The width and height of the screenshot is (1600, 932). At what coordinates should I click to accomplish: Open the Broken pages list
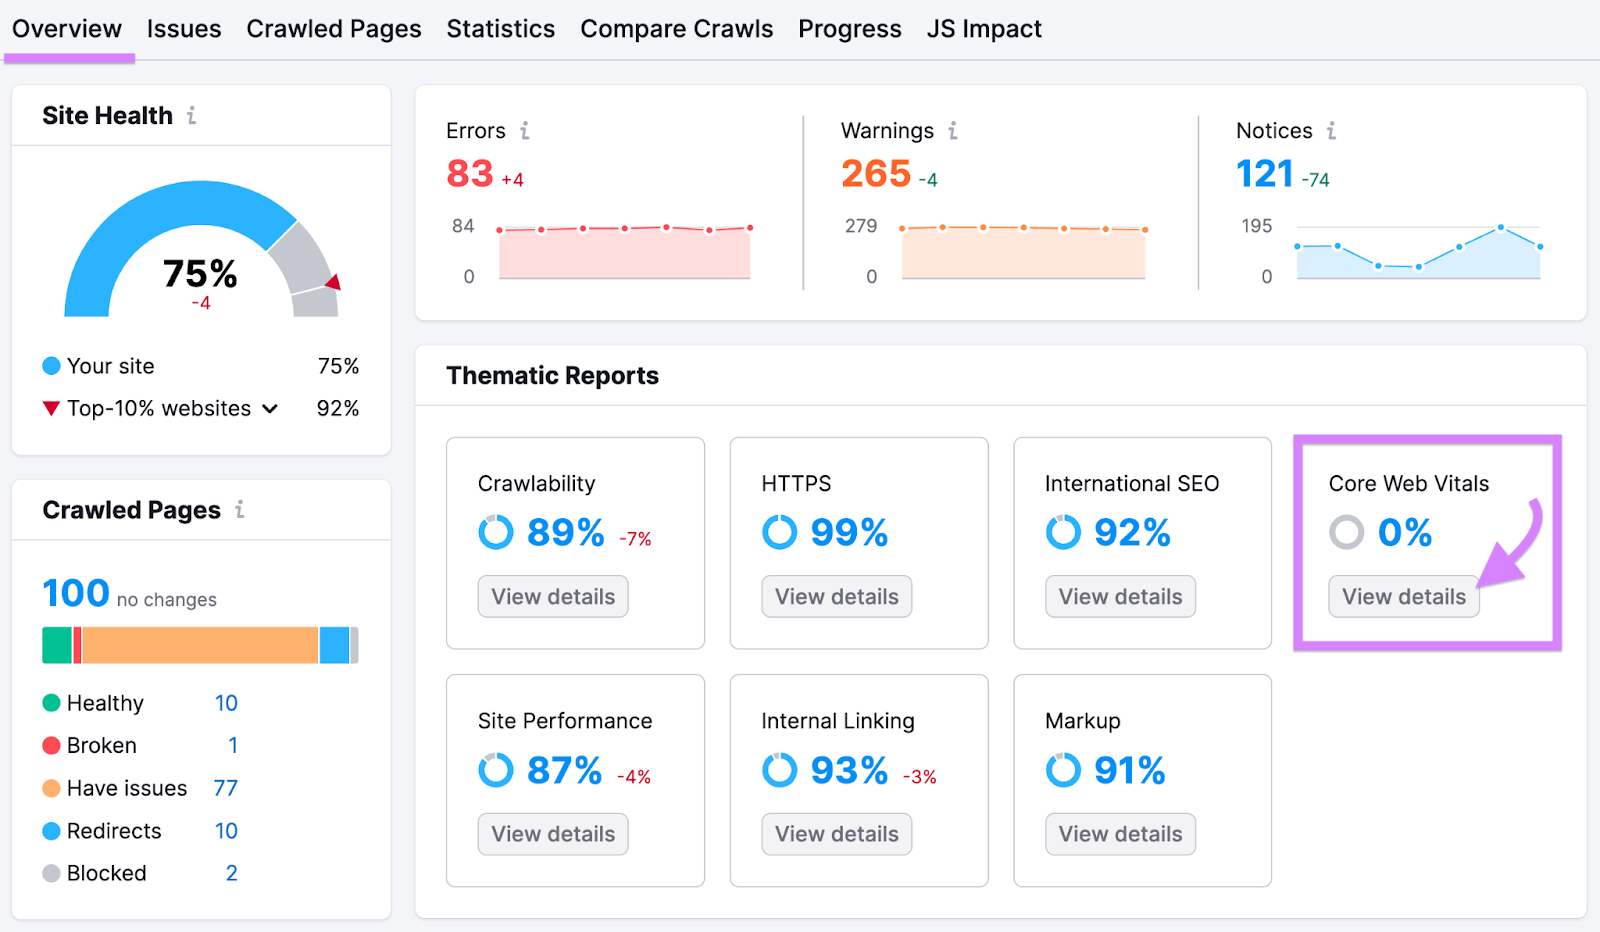tap(232, 745)
